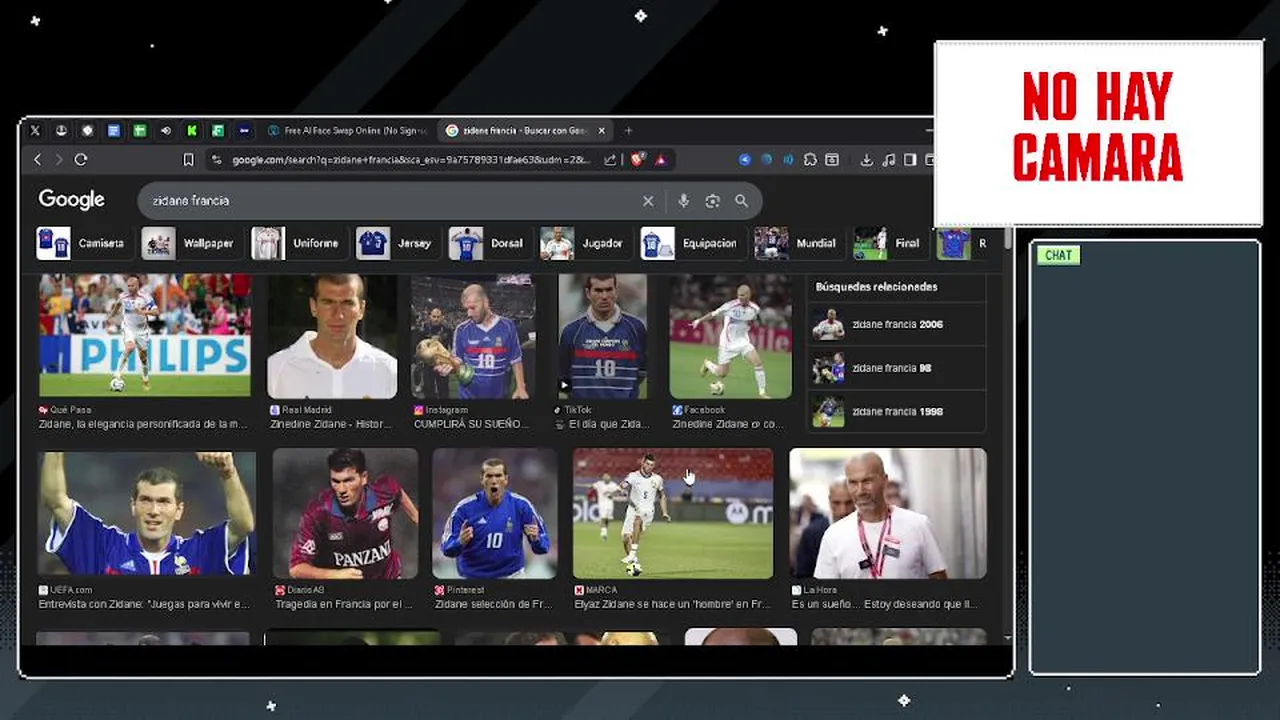Image resolution: width=1280 pixels, height=720 pixels.
Task: Focus the Google search box
Action: tap(390, 201)
